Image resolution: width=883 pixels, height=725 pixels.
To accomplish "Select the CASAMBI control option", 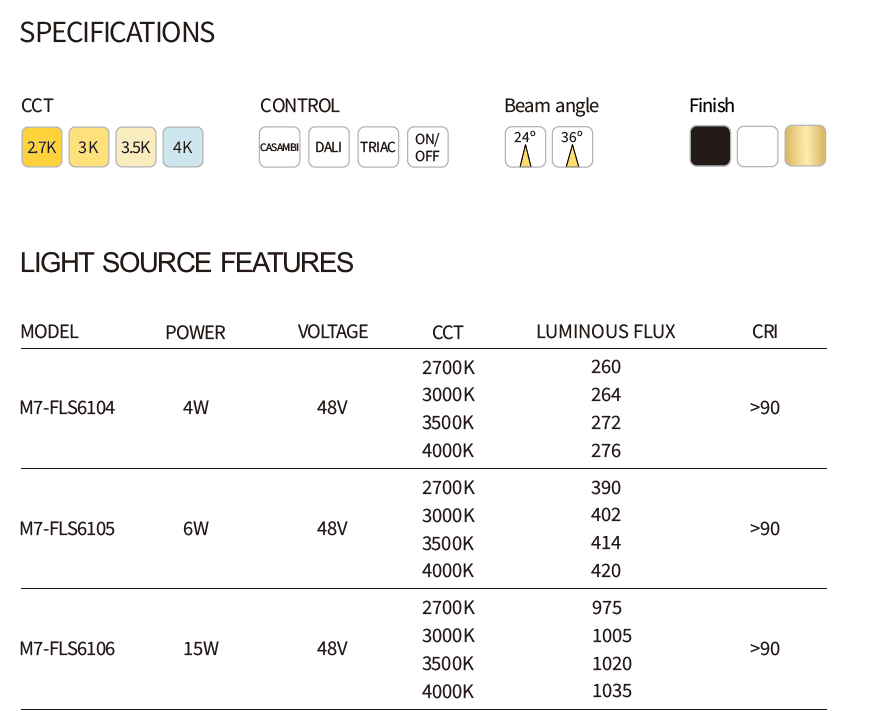I will click(x=279, y=147).
